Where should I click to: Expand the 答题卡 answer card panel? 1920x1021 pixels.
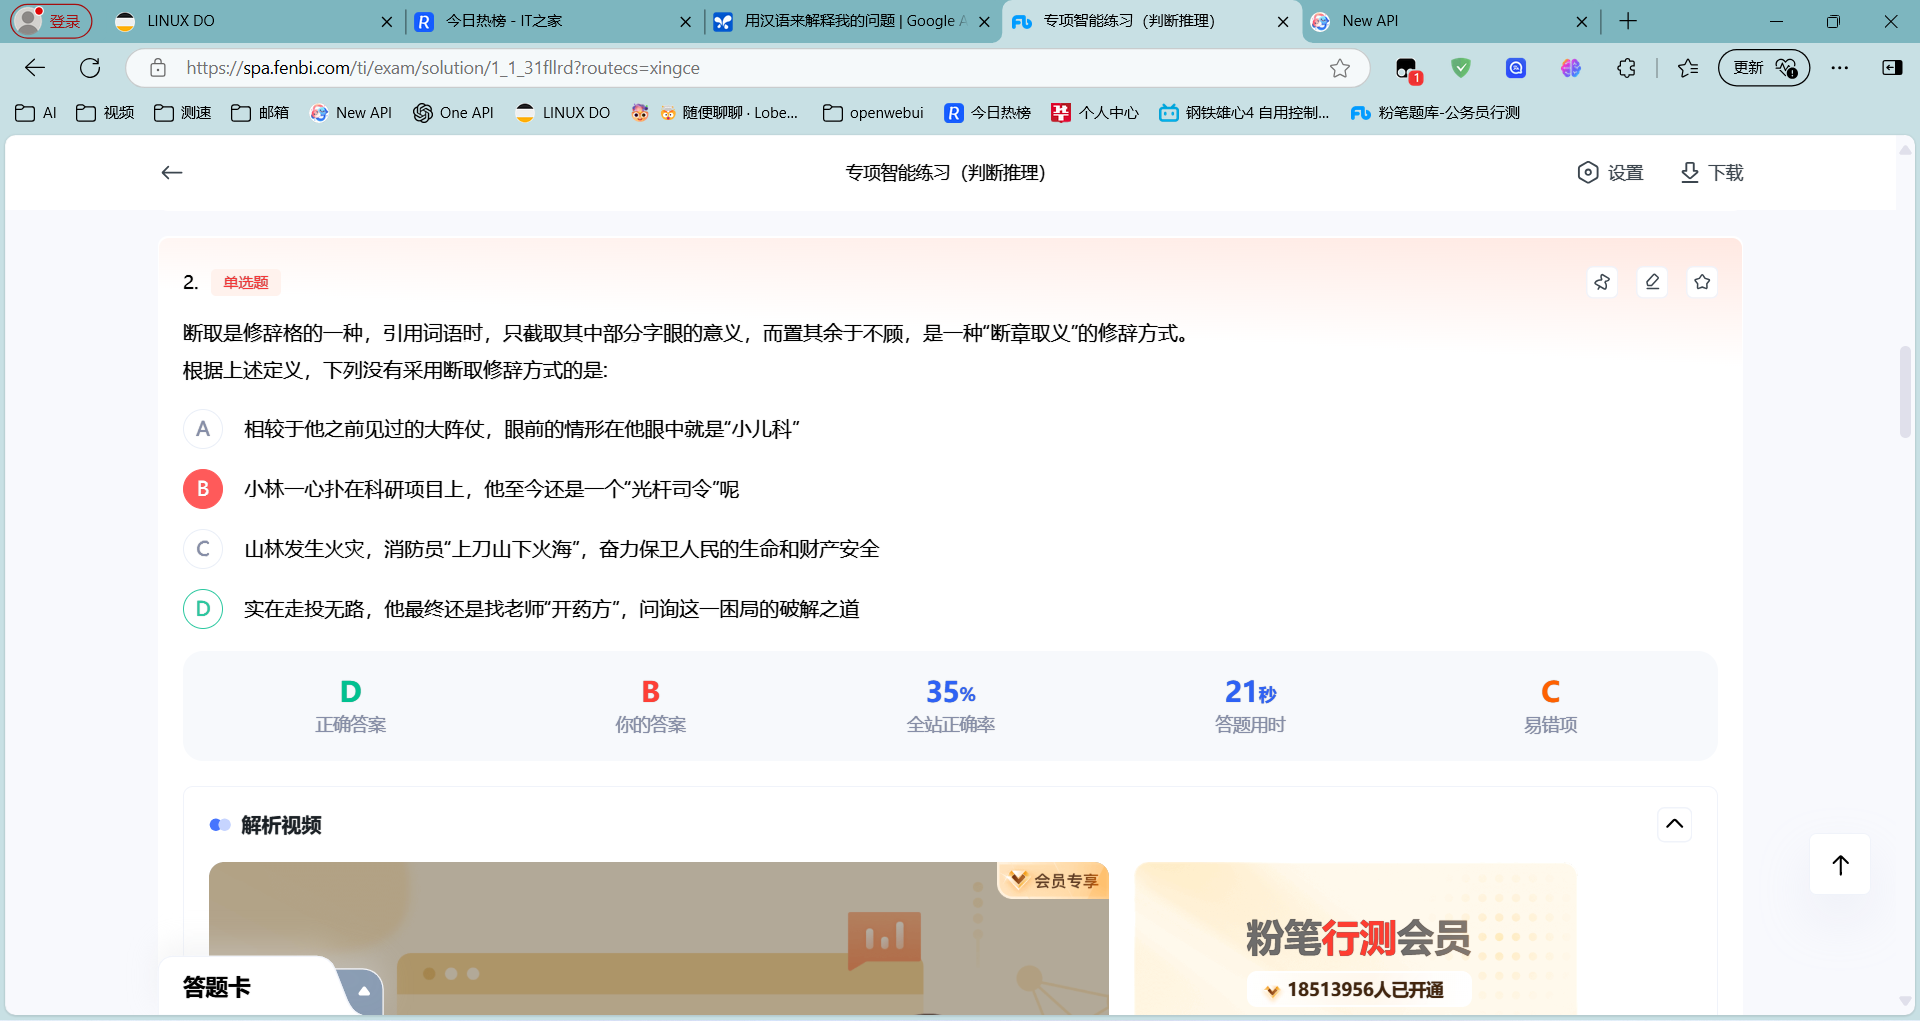(x=364, y=992)
